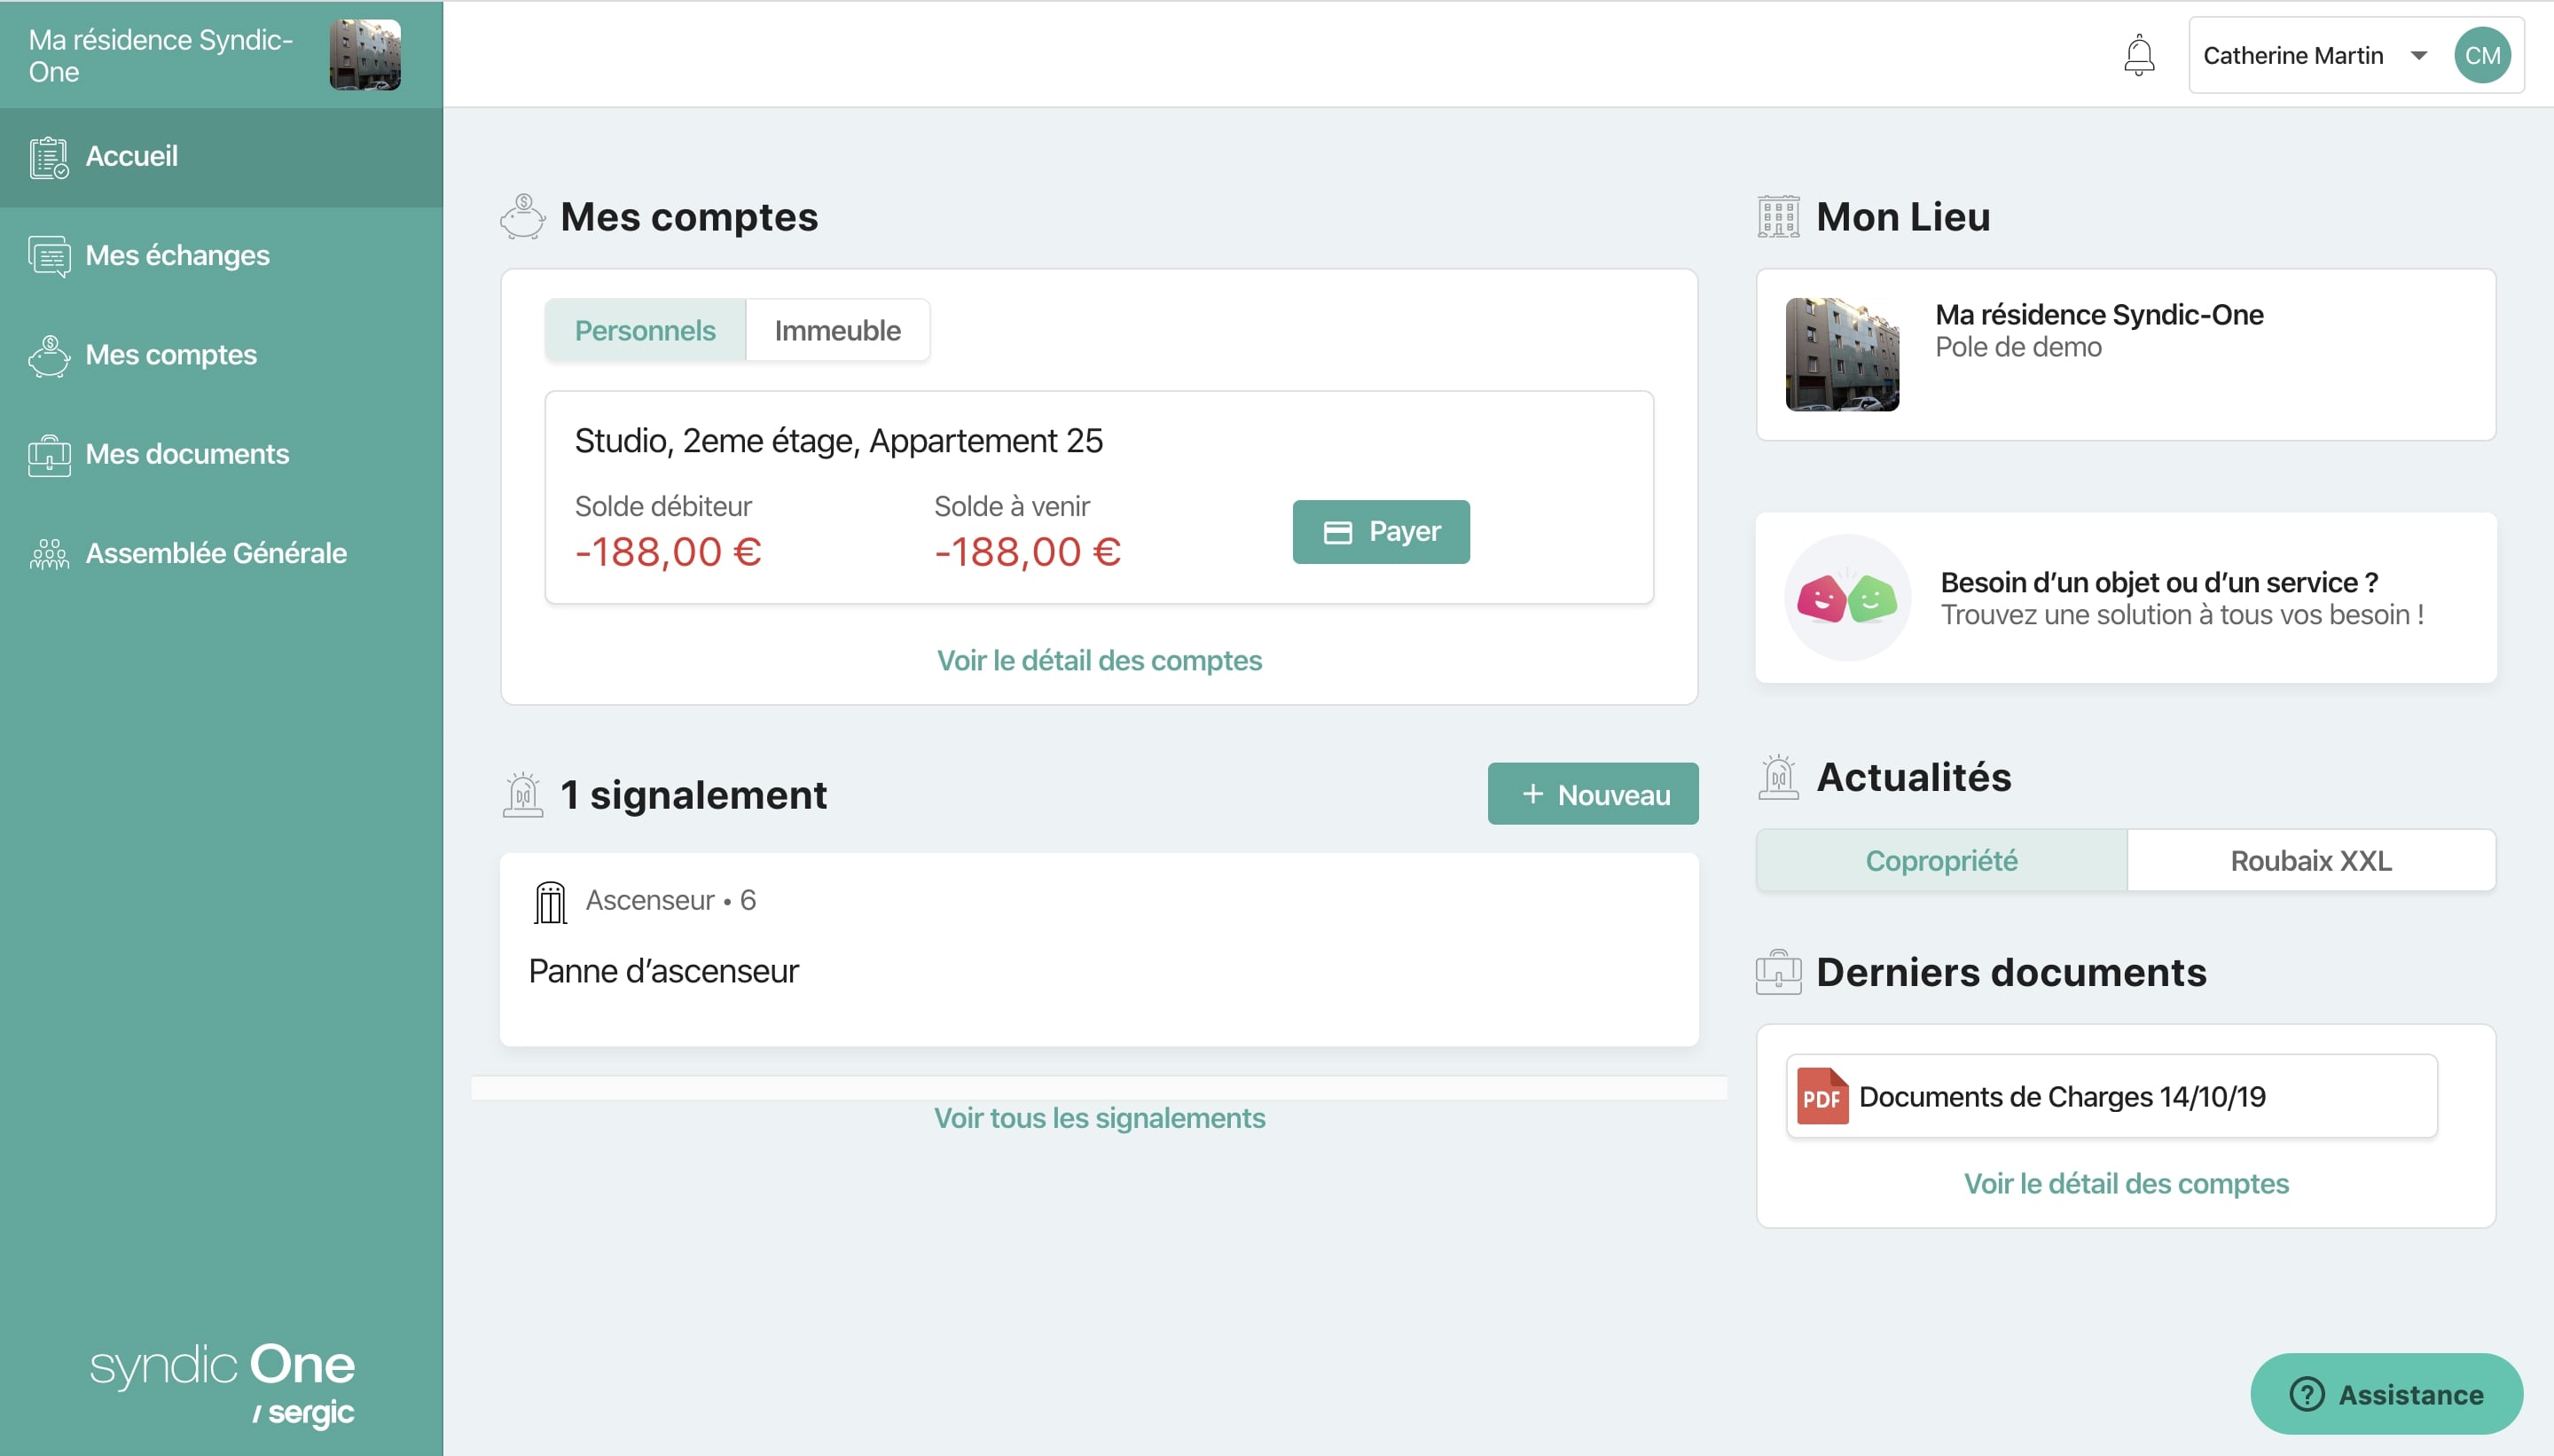Click Pole de demo text
This screenshot has width=2554, height=1456.
(x=2018, y=347)
